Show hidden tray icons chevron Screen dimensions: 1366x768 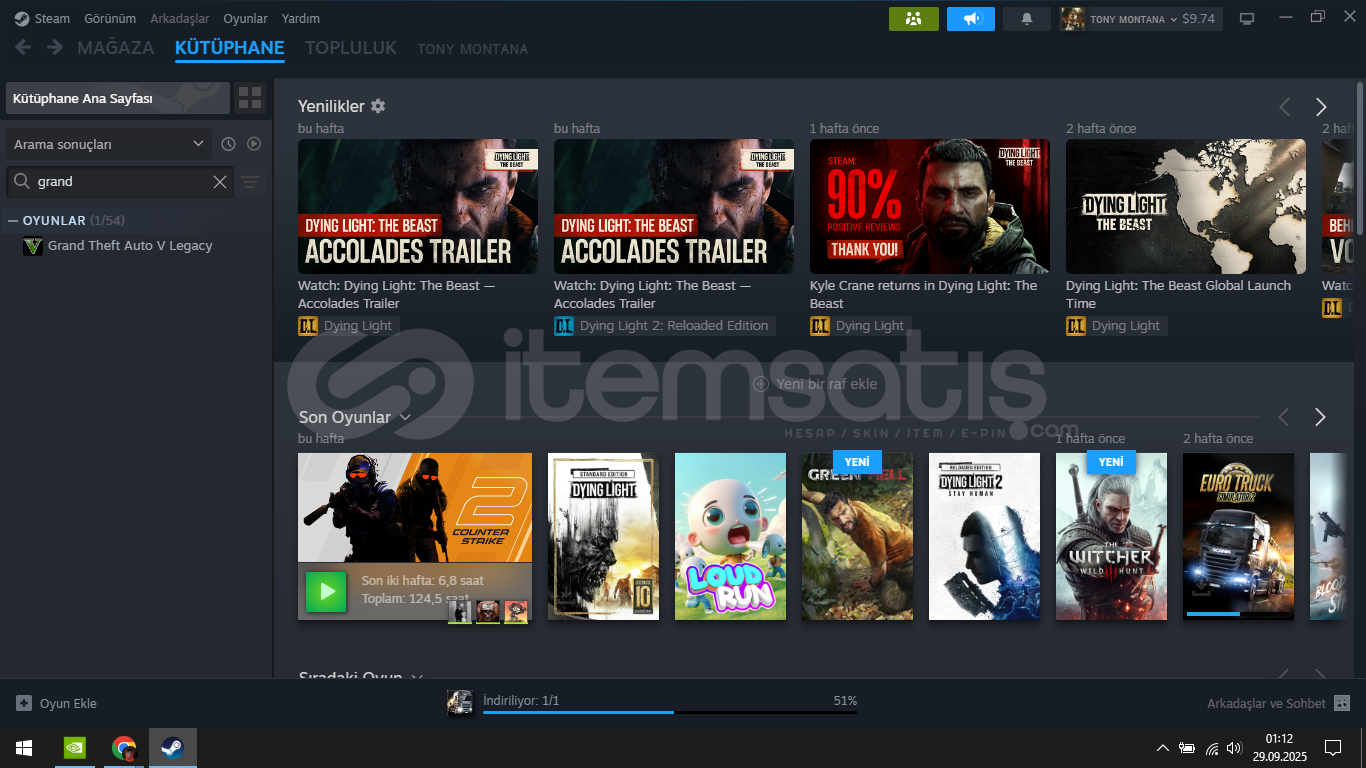click(1162, 748)
